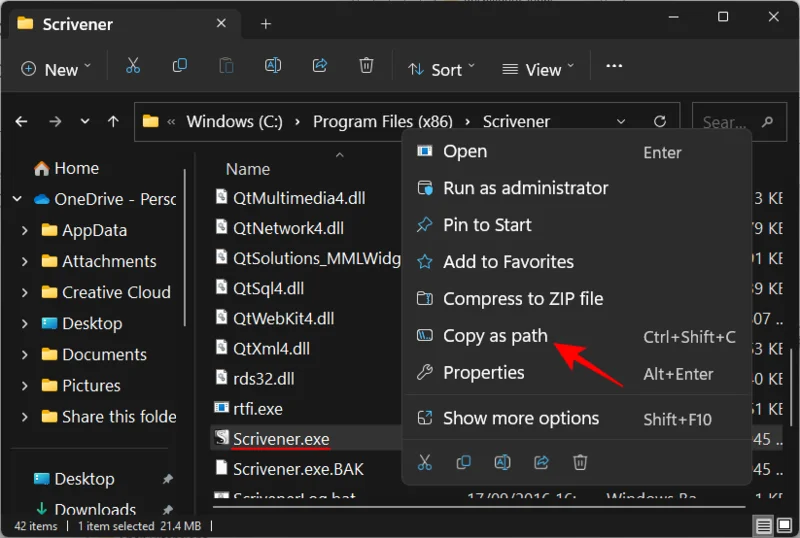Sort by the Name column header

(x=248, y=169)
